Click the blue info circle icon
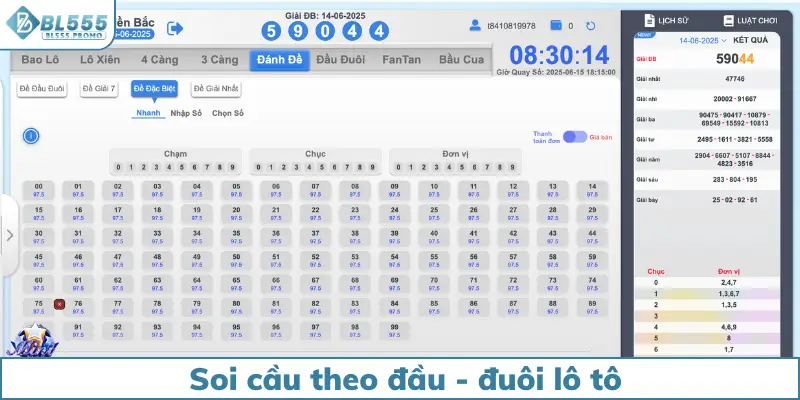This screenshot has height=400, width=800. pos(30,136)
